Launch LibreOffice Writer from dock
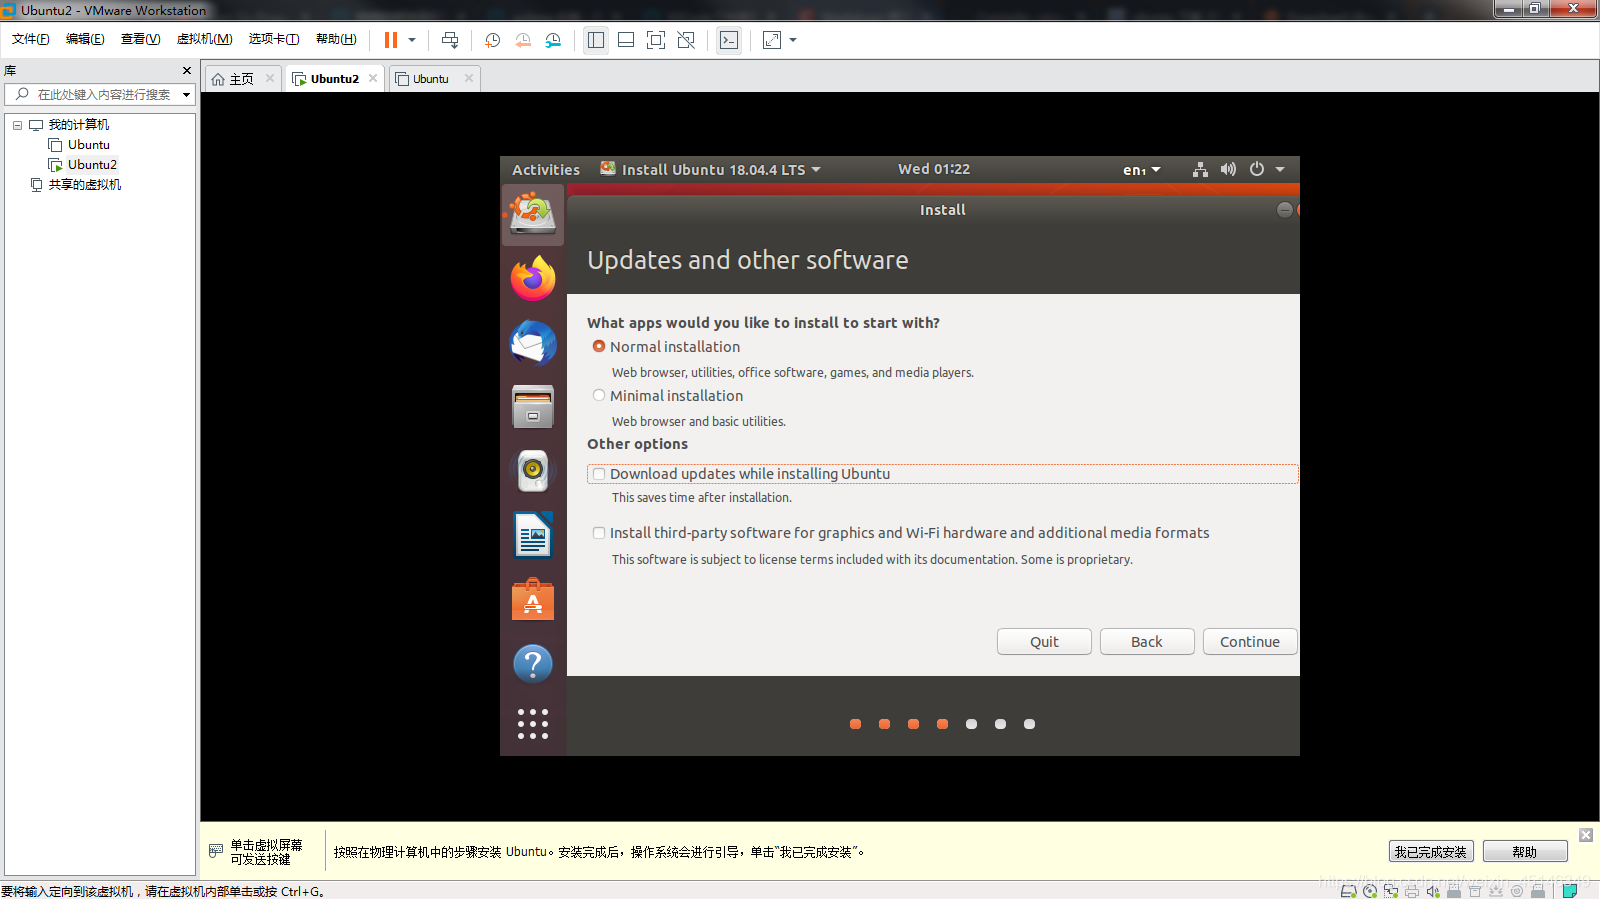This screenshot has height=900, width=1600. pos(533,535)
